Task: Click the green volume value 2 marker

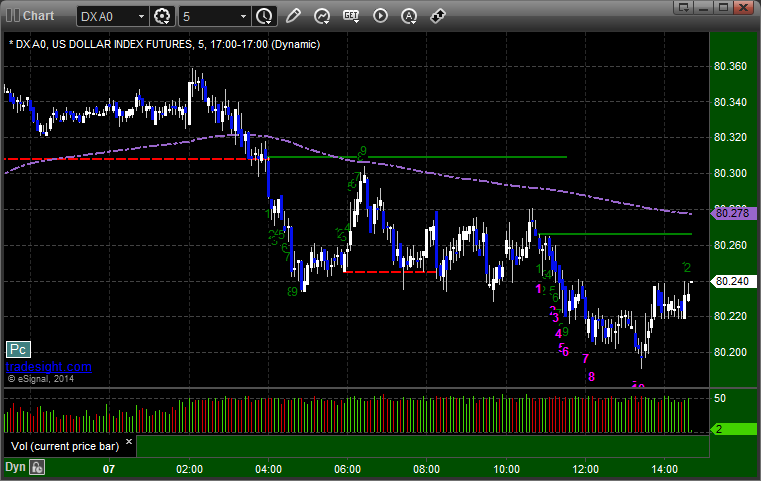Action: pos(733,429)
